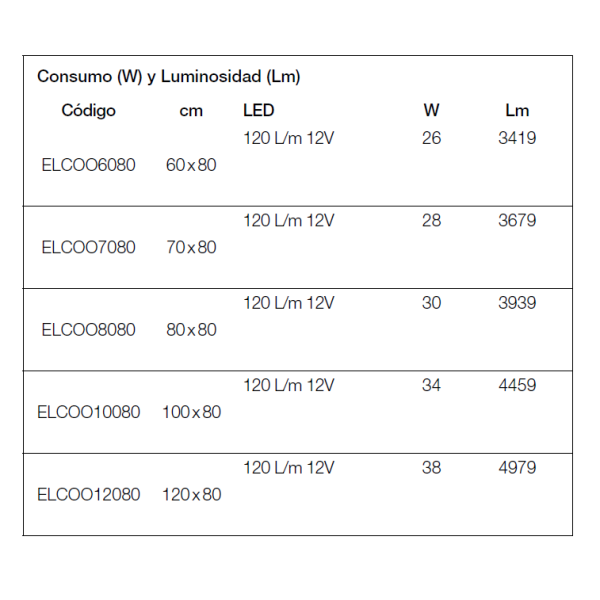Click the LED column header
Screen dimensions: 600x600
point(258,110)
